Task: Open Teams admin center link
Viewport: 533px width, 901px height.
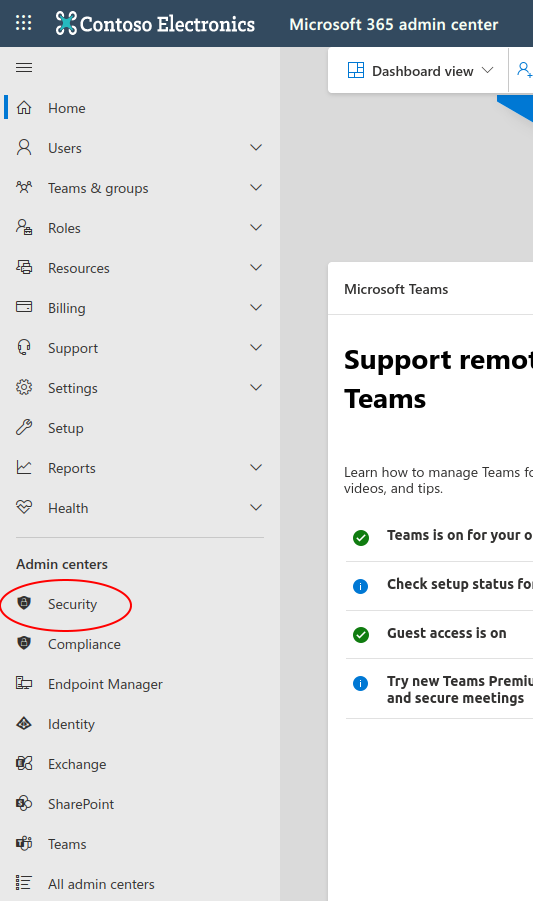Action: point(67,844)
